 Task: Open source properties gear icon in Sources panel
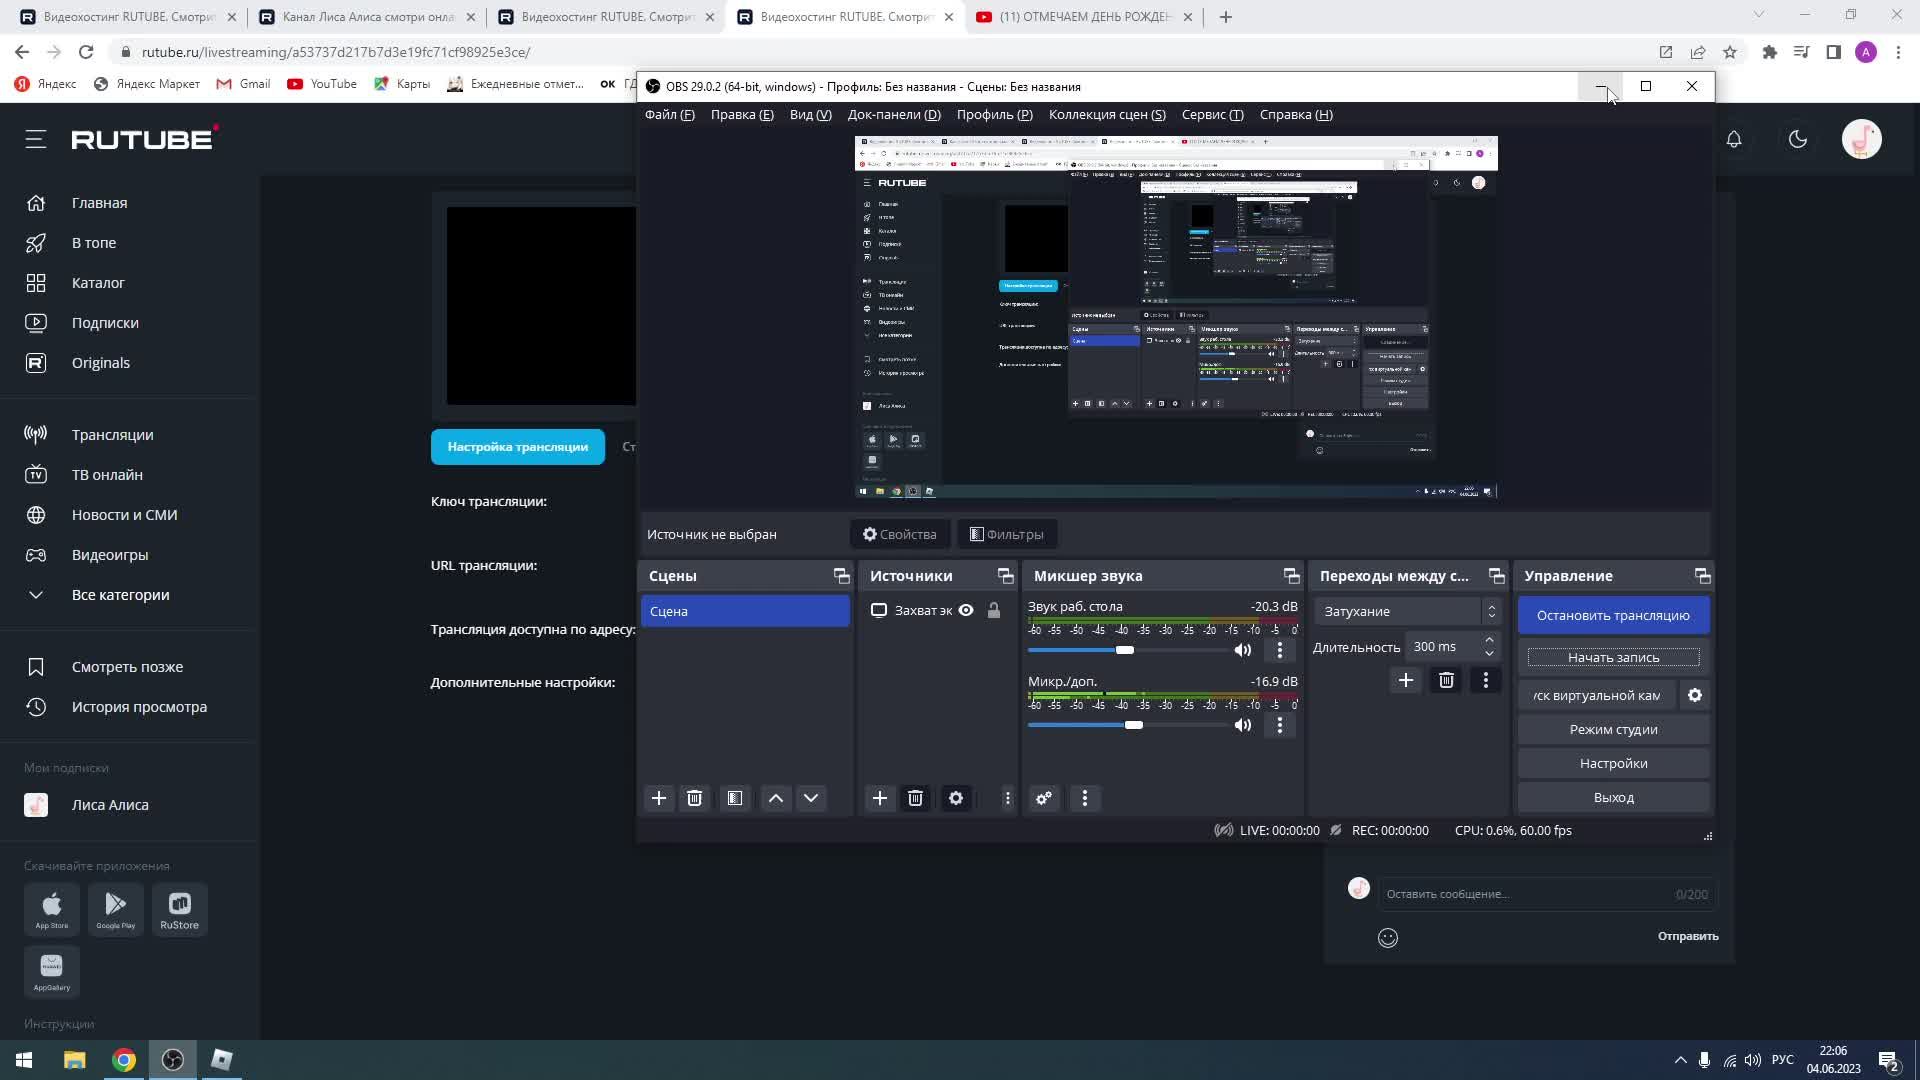(x=955, y=798)
